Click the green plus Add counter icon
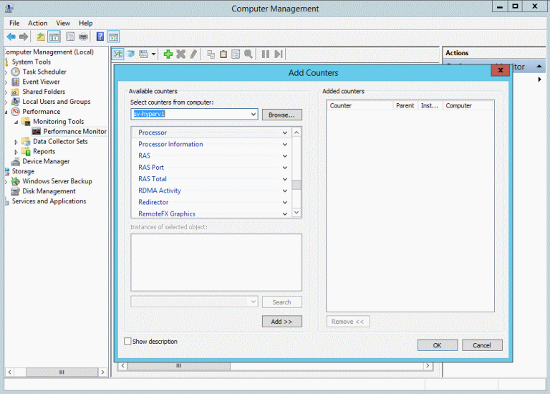The width and height of the screenshot is (550, 394). [168, 54]
